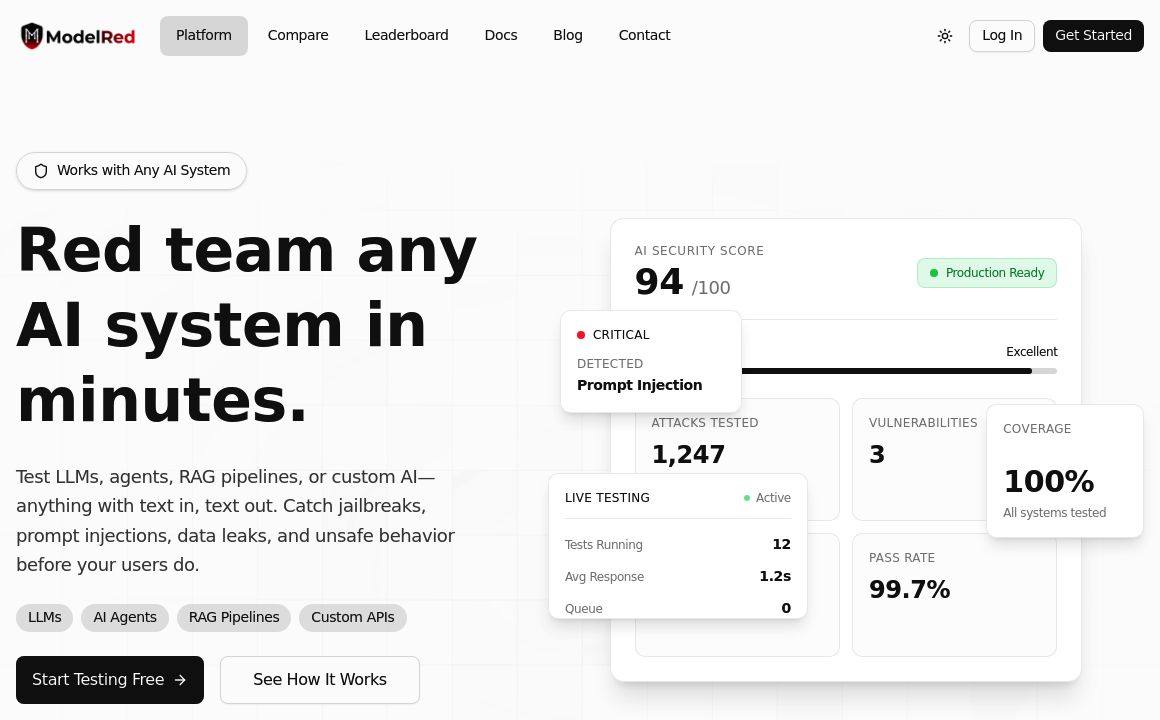The height and width of the screenshot is (720, 1160).
Task: Click the green Production Ready status dot
Action: point(934,273)
